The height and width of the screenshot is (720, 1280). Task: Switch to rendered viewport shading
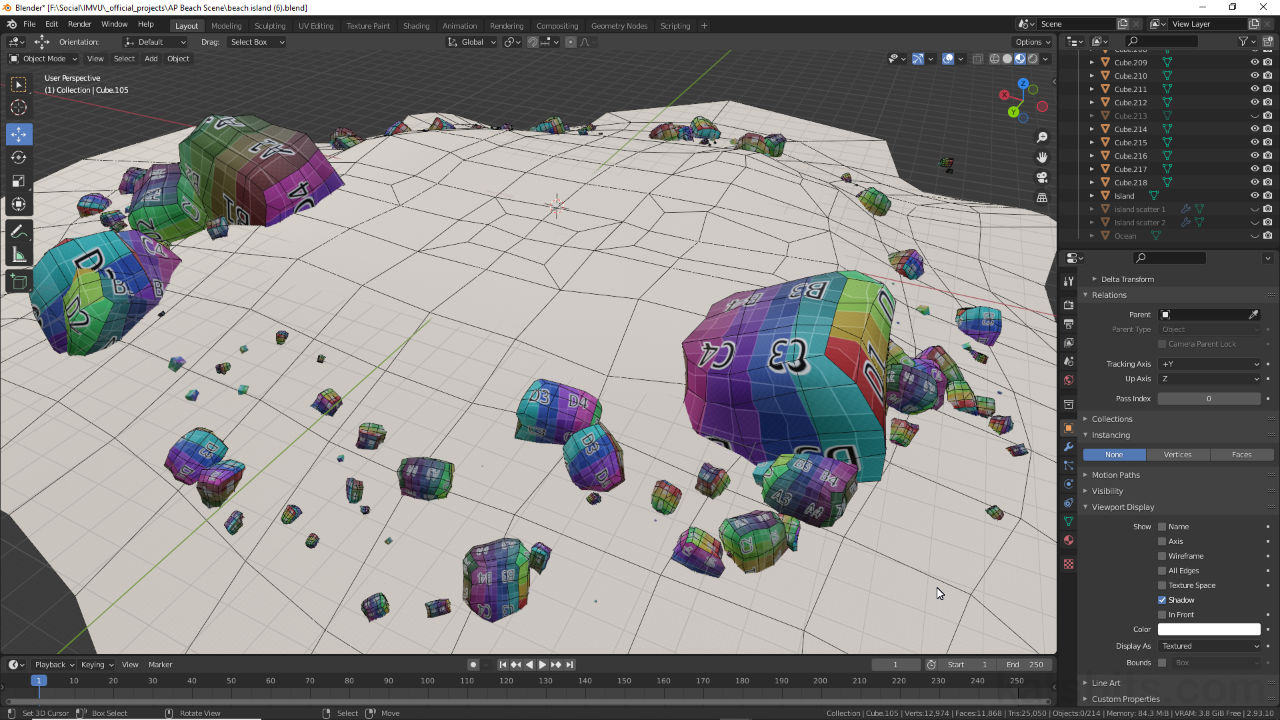pos(1033,58)
